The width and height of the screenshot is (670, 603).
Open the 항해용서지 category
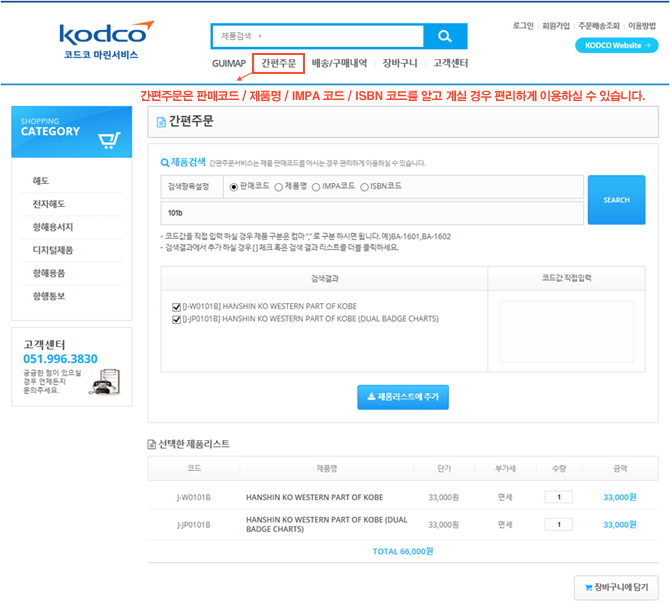pyautogui.click(x=53, y=227)
